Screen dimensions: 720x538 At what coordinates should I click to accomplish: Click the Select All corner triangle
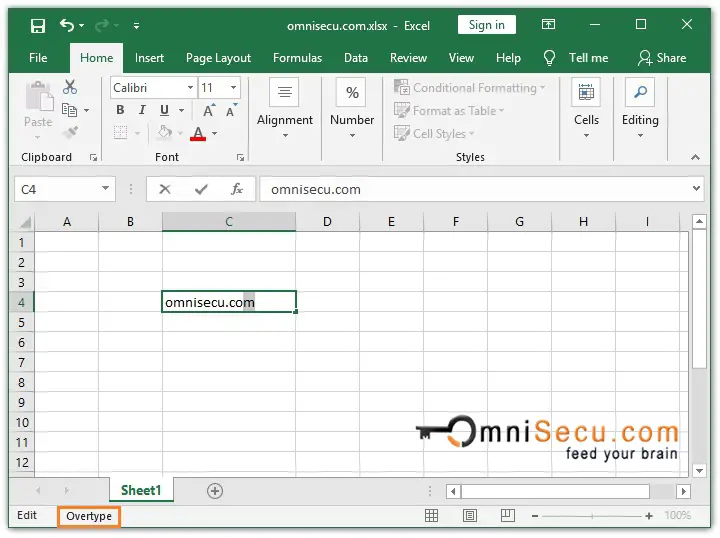[x=25, y=222]
